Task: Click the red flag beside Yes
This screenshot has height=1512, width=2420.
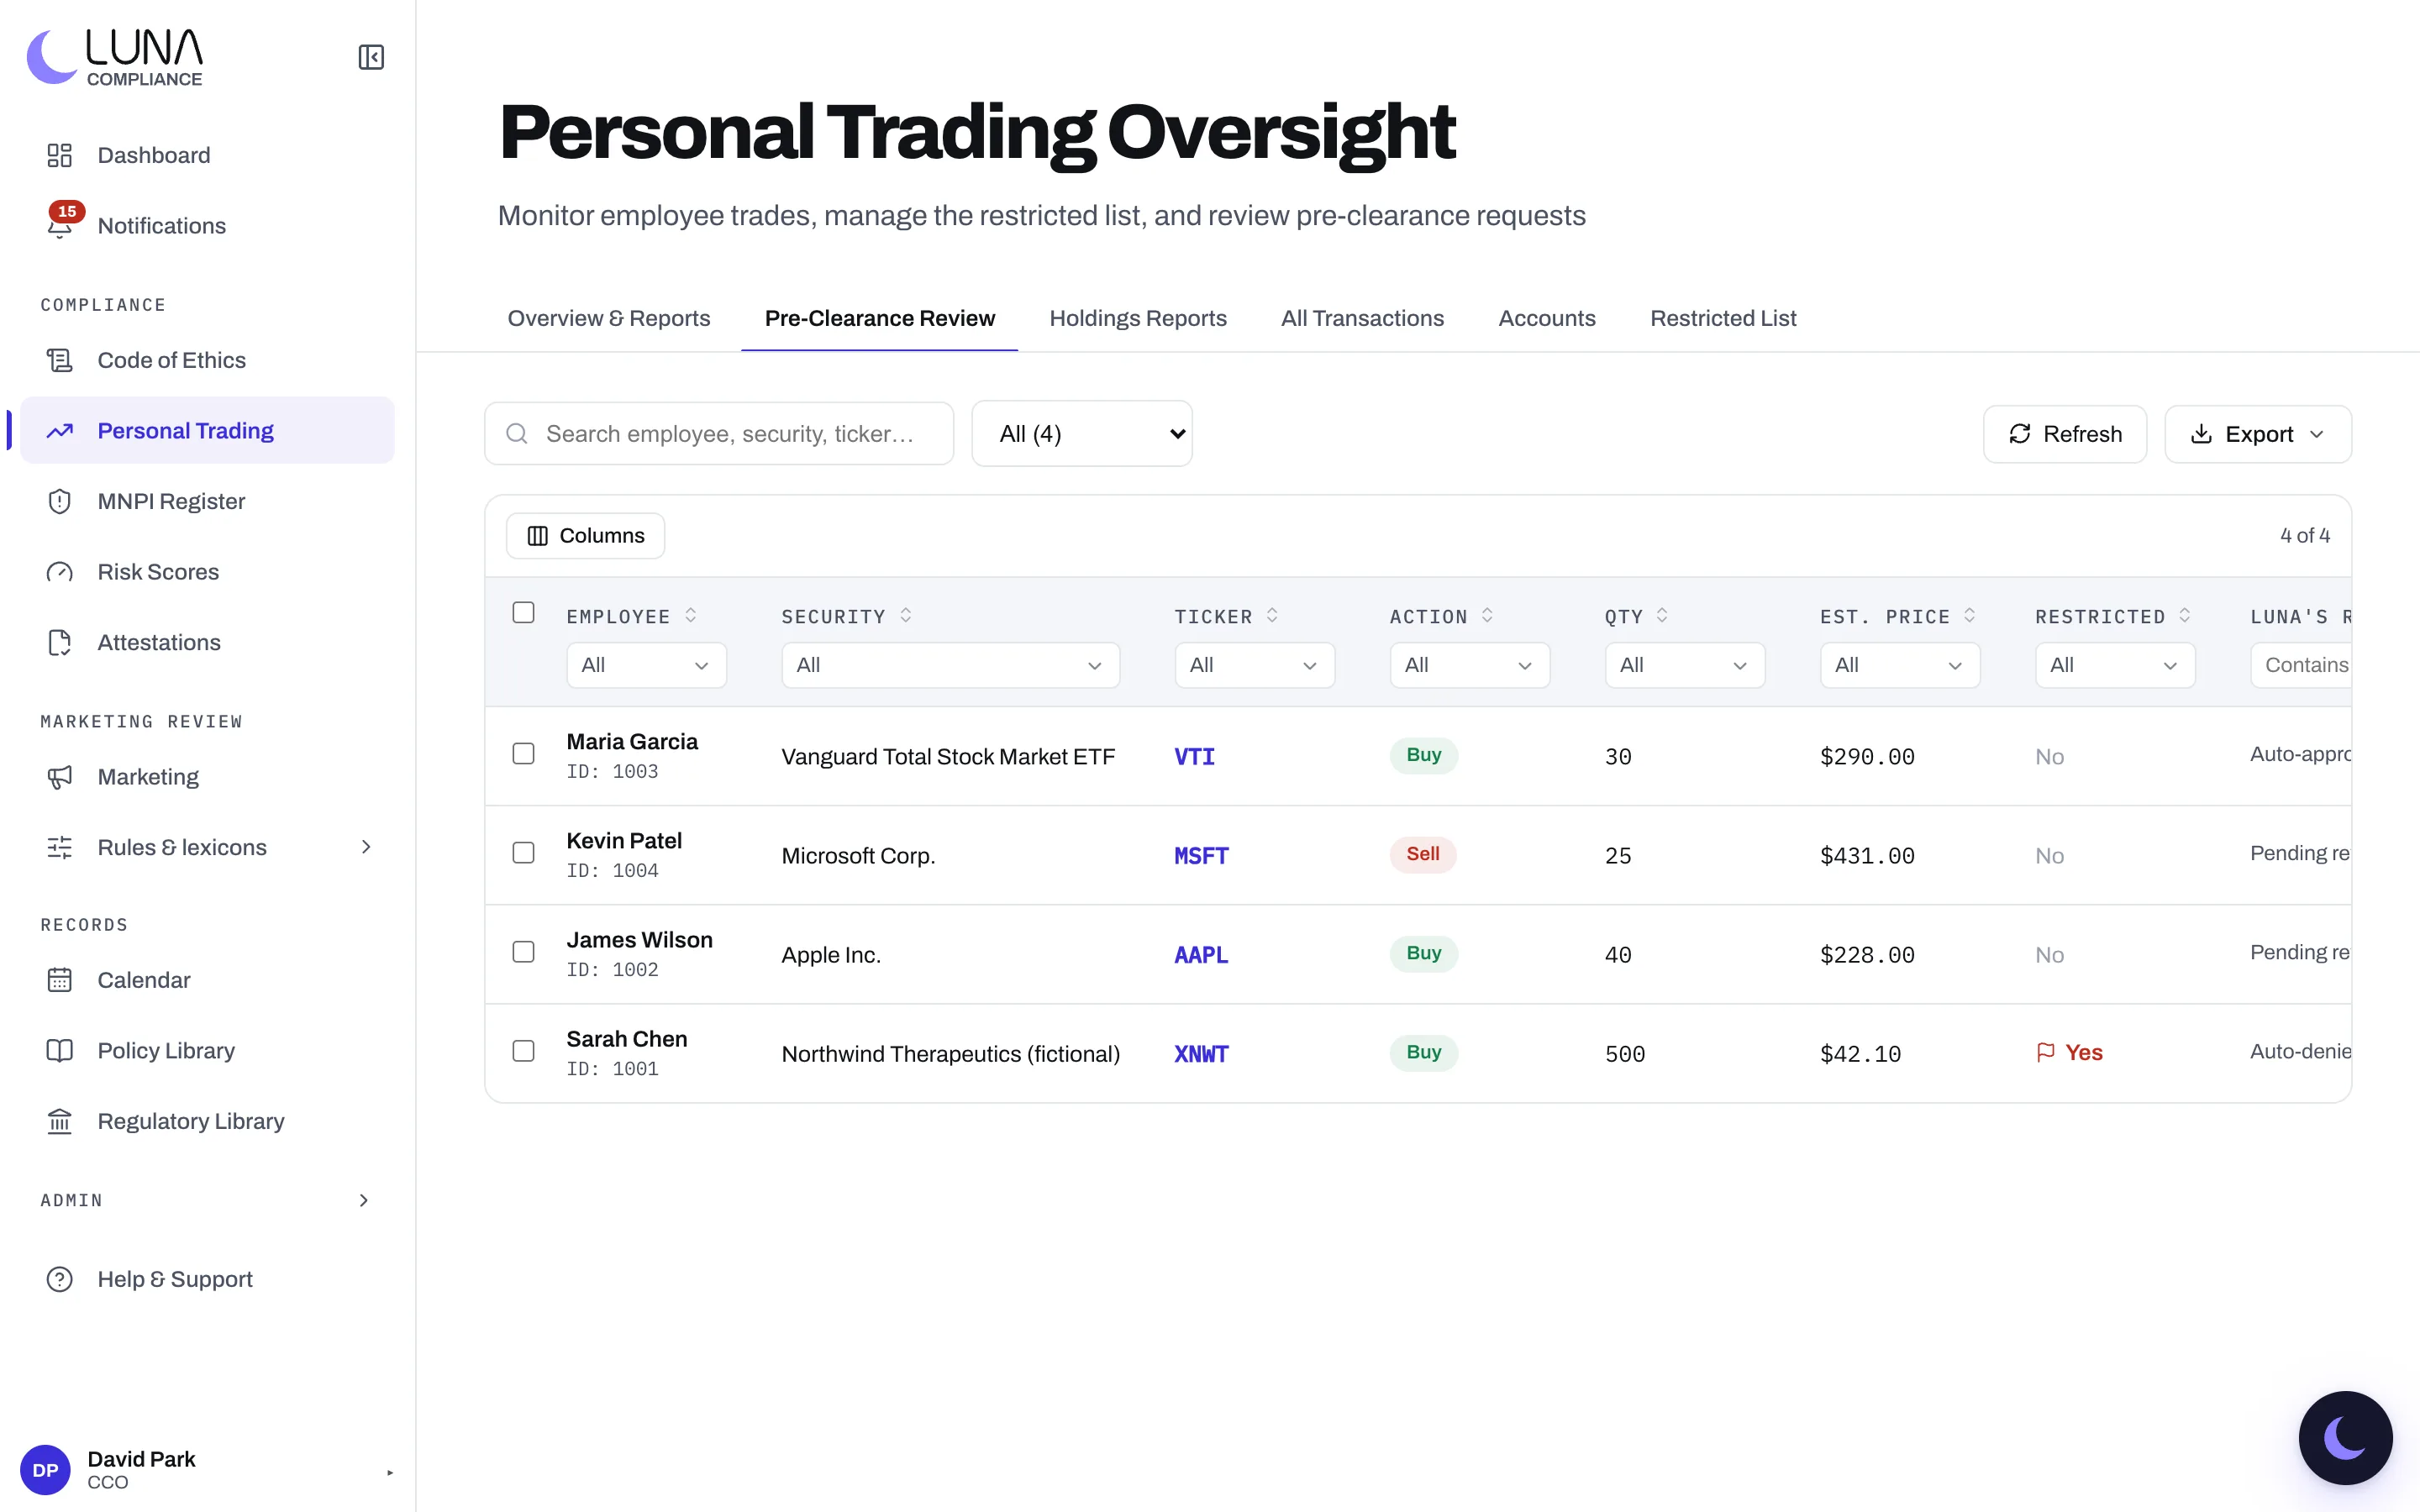Action: [x=2046, y=1052]
